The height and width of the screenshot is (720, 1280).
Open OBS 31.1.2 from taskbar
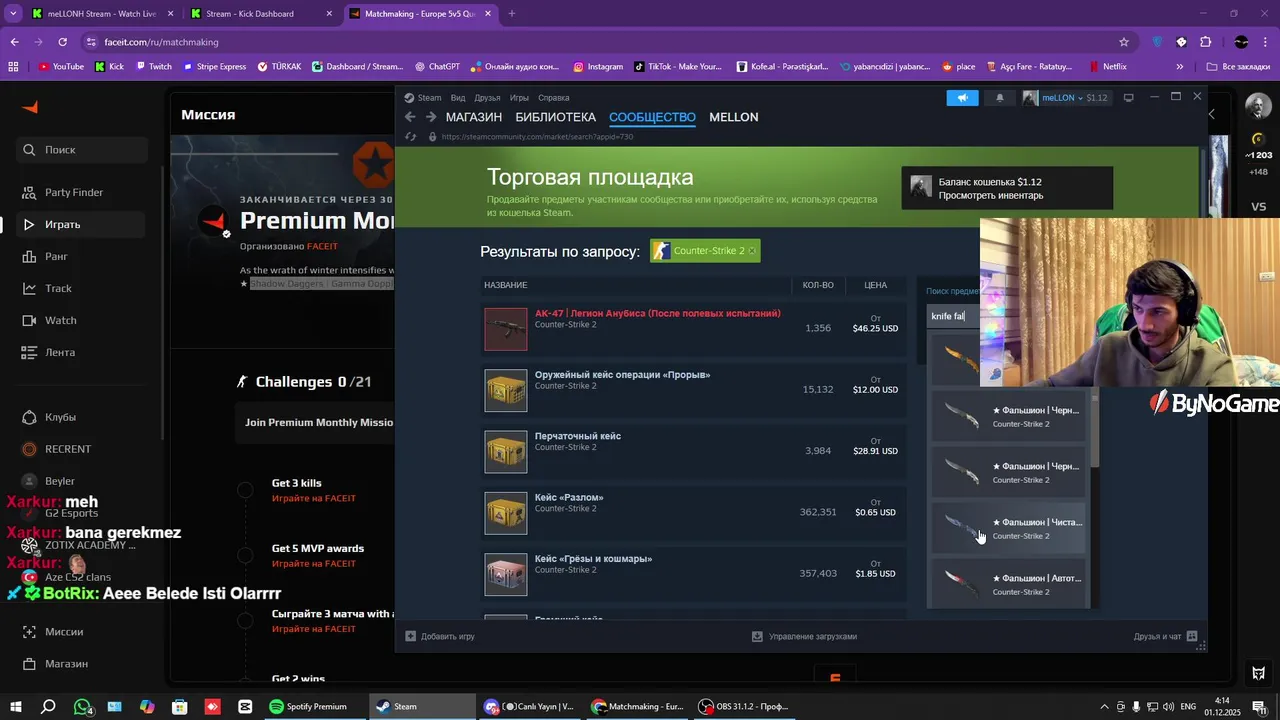tap(743, 707)
